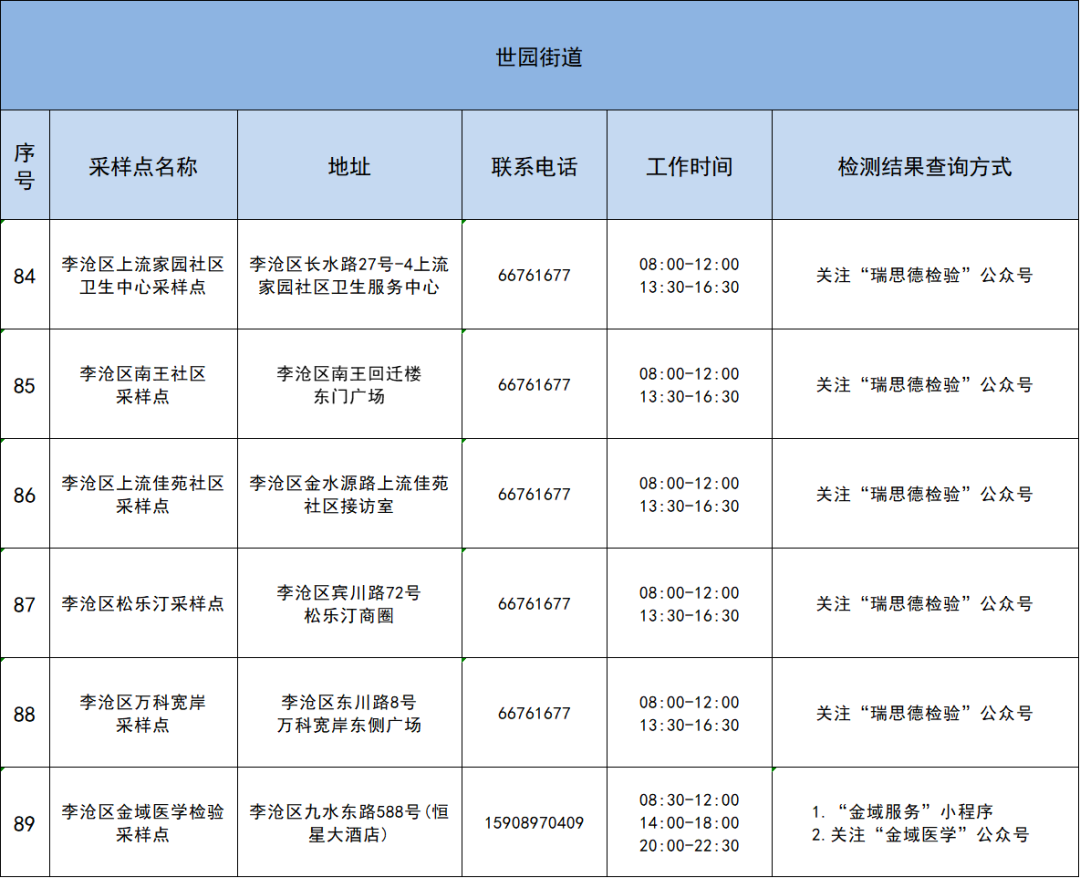Click the 联系电话 column header

(x=533, y=166)
